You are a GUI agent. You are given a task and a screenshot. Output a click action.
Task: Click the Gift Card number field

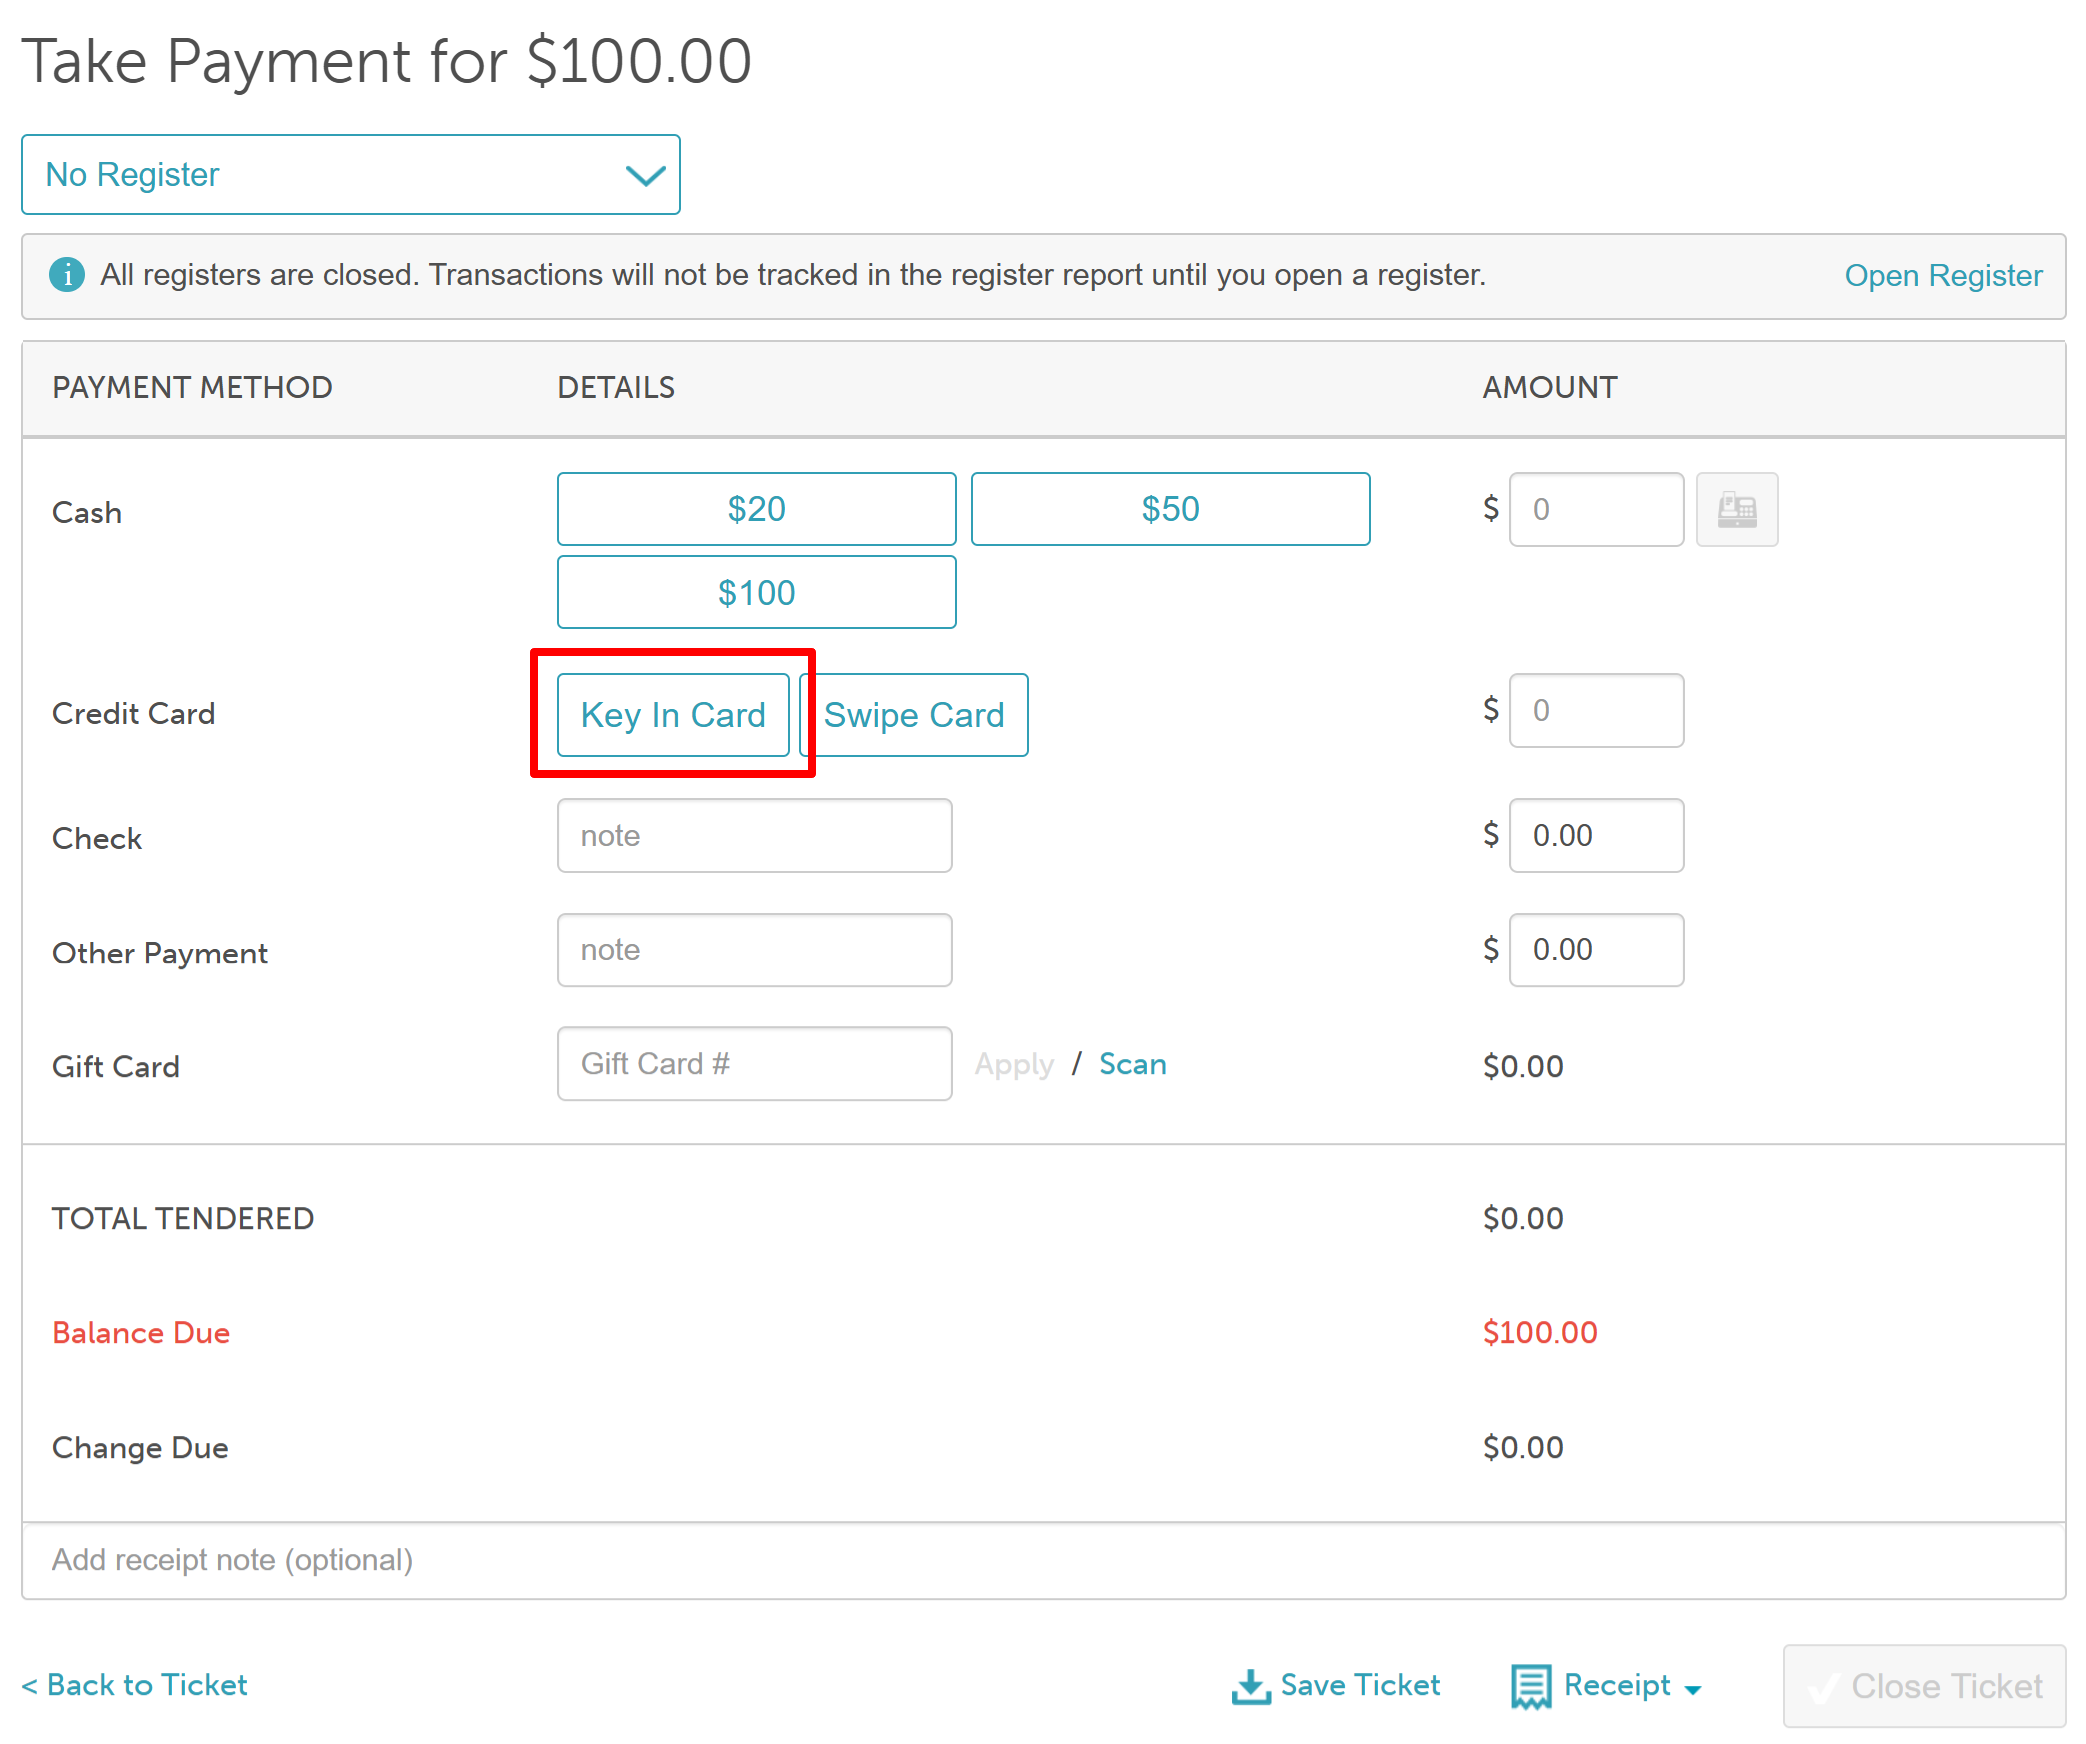tap(754, 1064)
